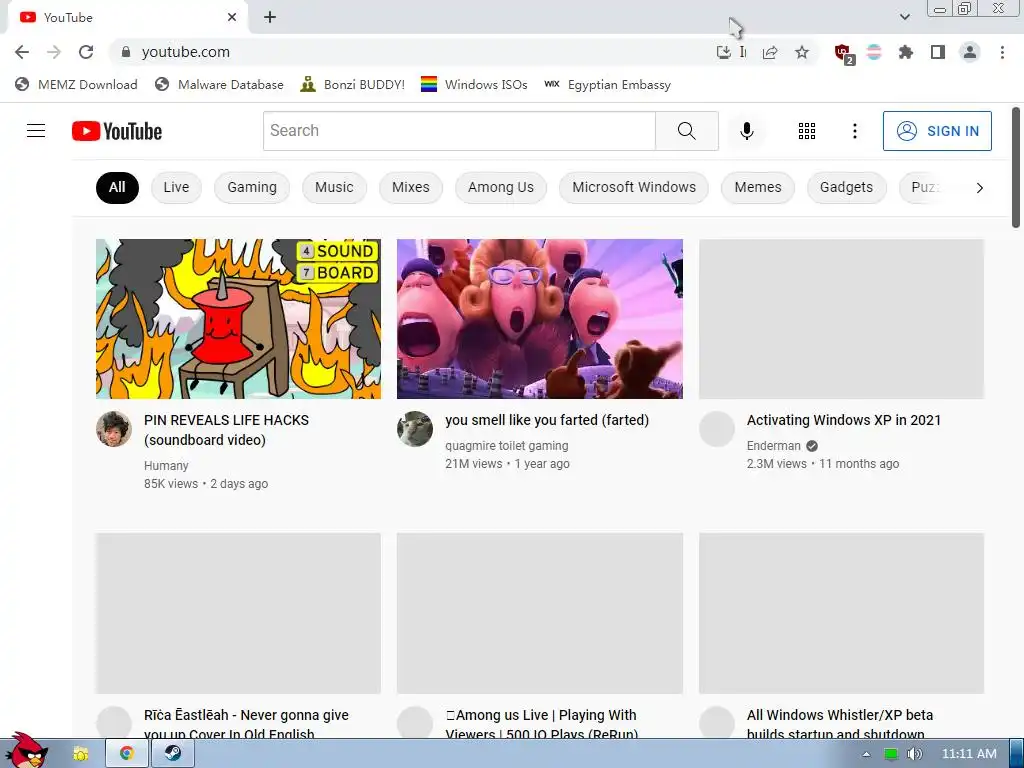This screenshot has height=768, width=1024.
Task: Open the PIN REVEALS LIFE HACKS video title
Action: pyautogui.click(x=227, y=430)
